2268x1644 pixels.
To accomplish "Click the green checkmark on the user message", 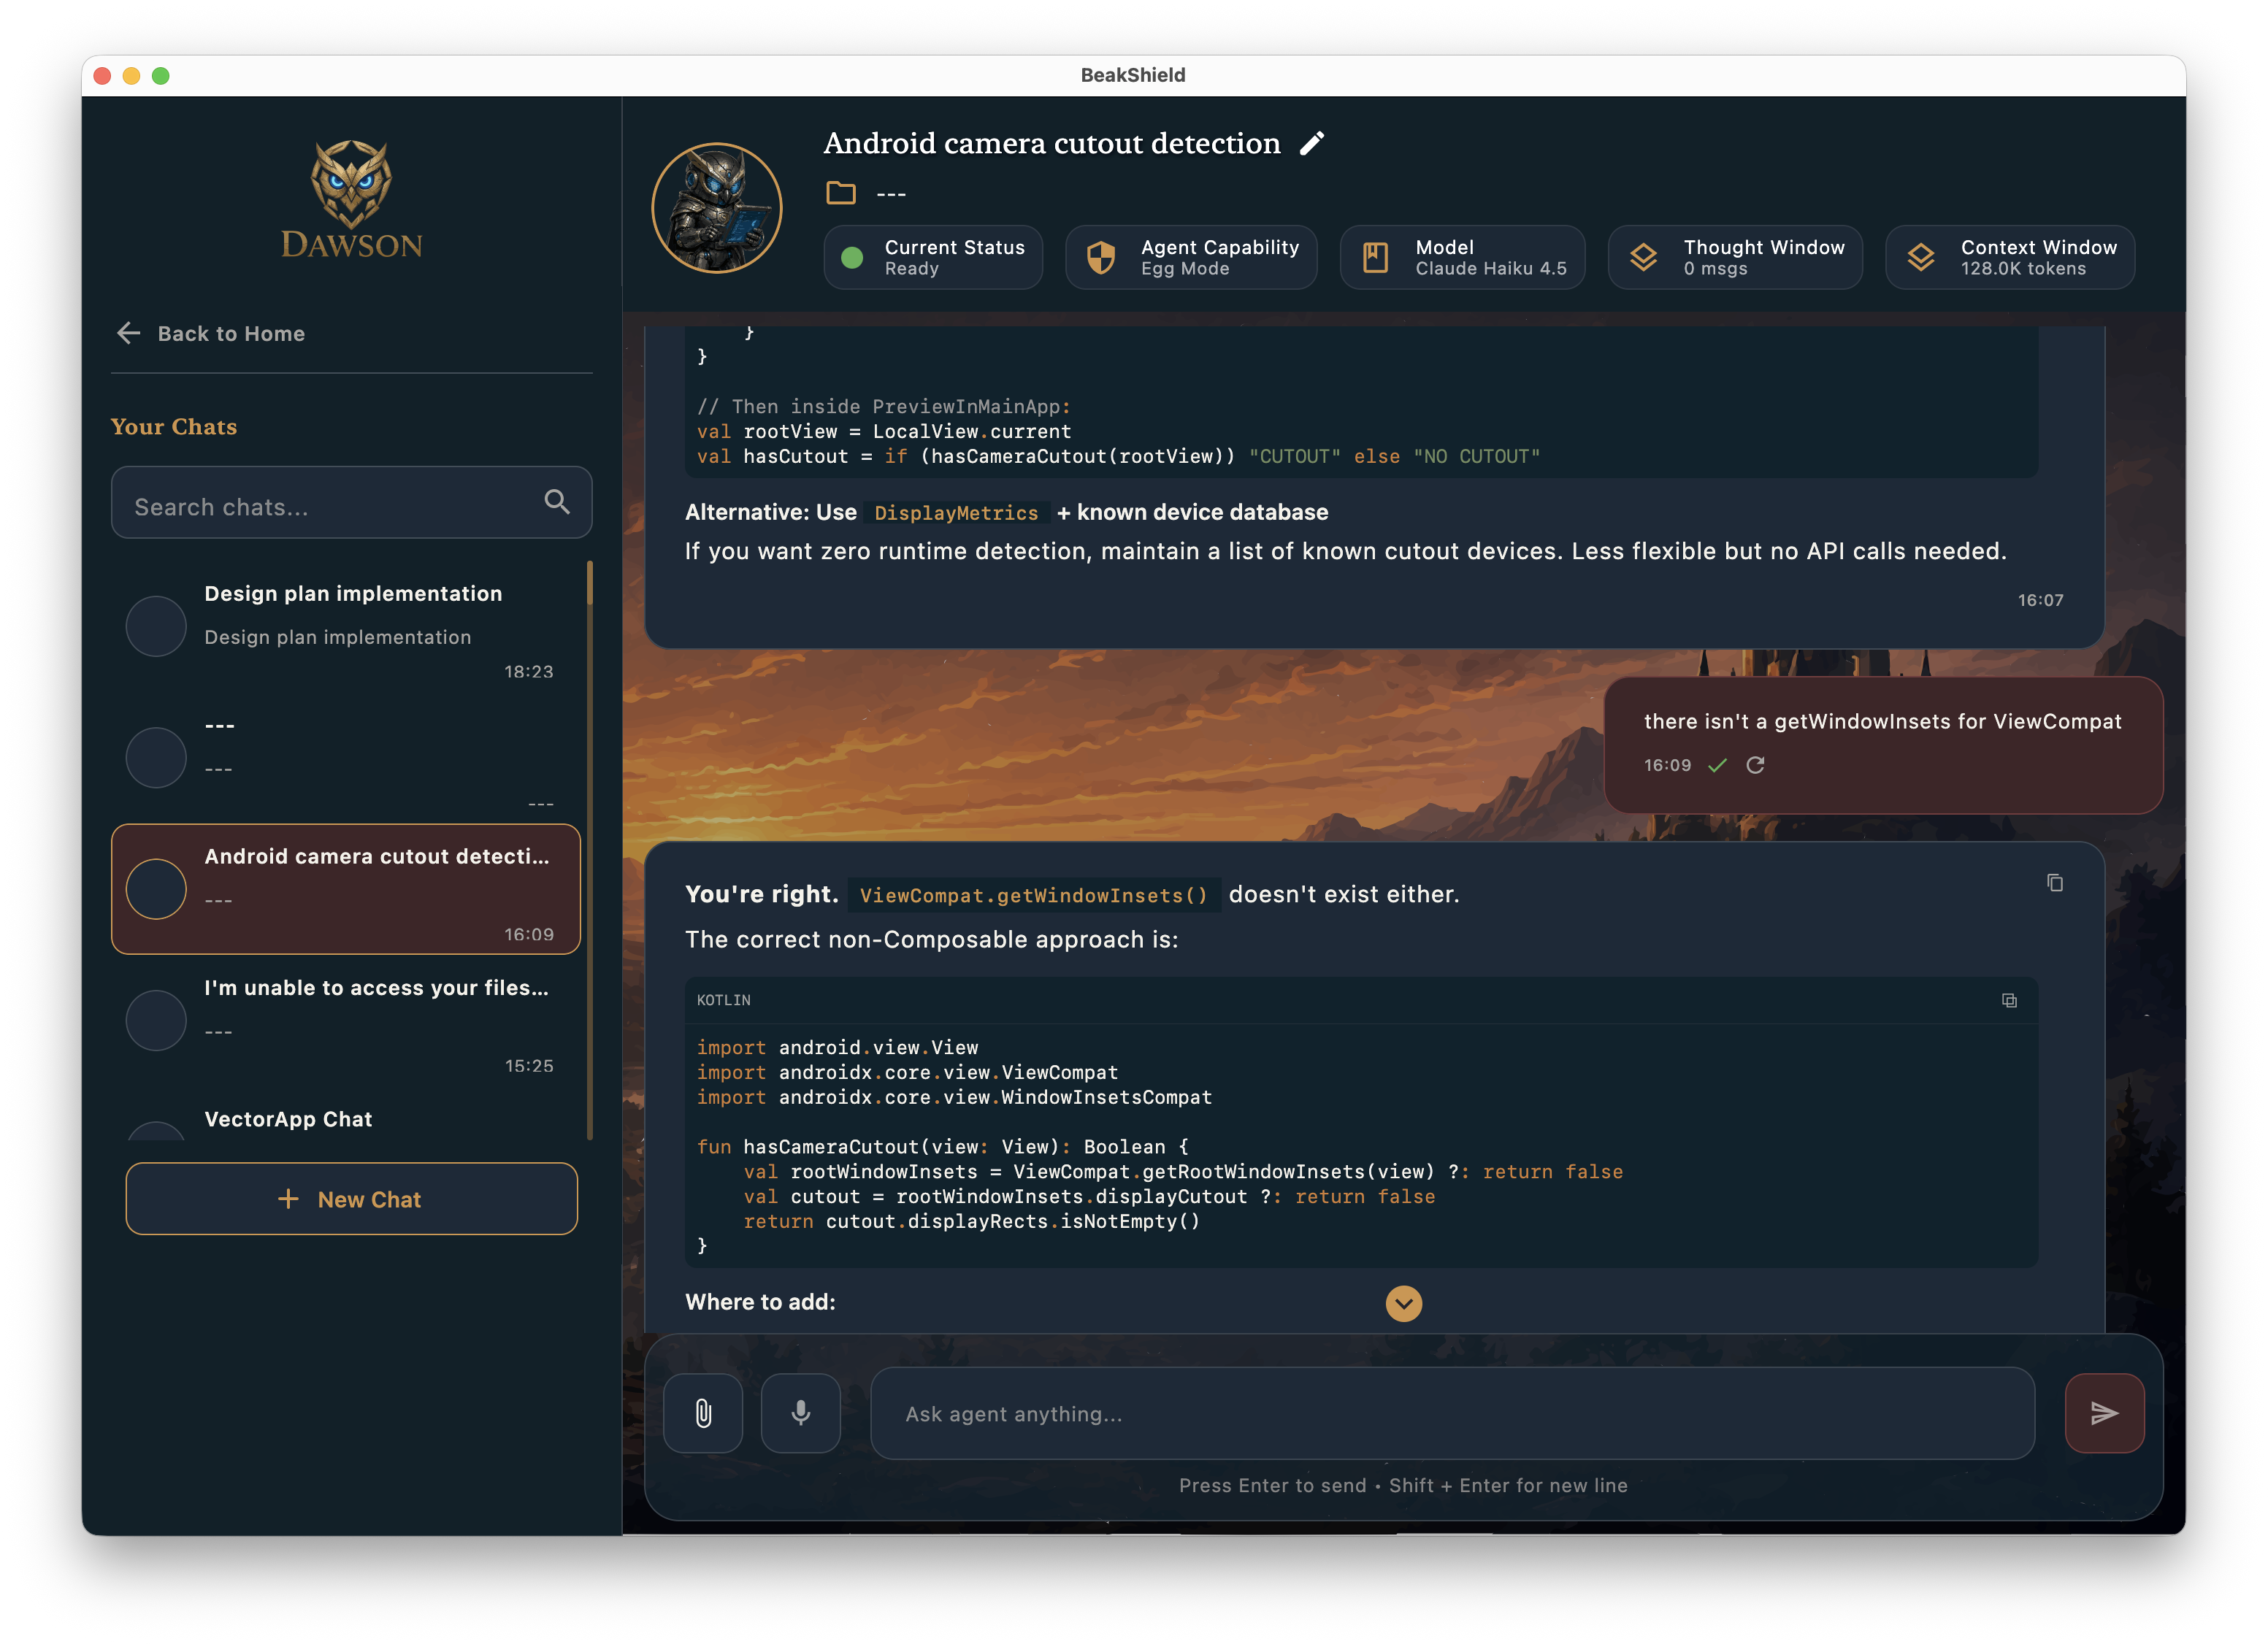I will point(1718,765).
